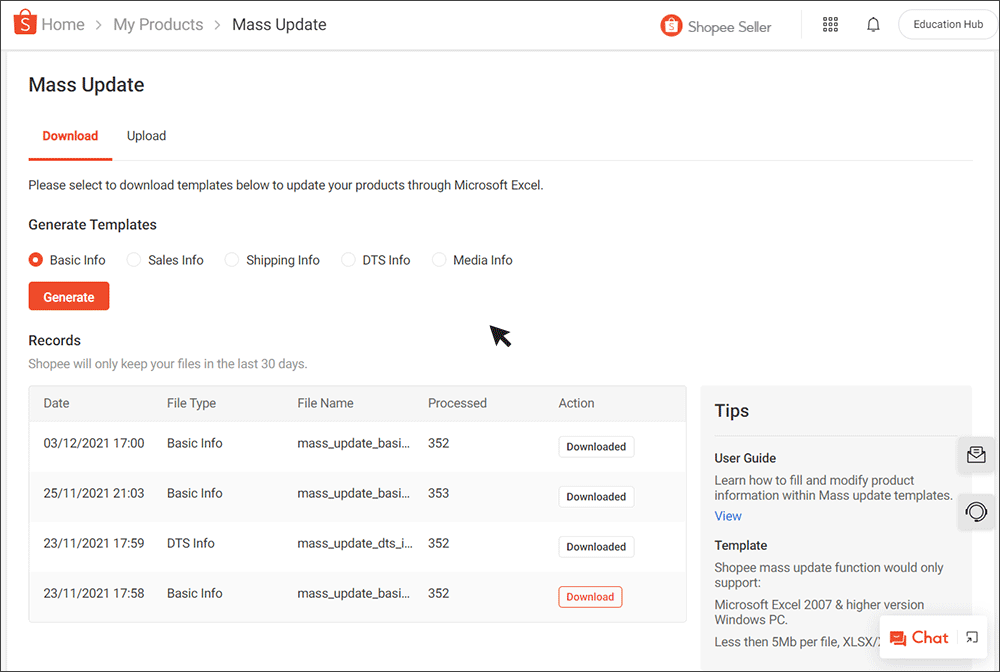The width and height of the screenshot is (1000, 672).
Task: Open the feedback mail icon on the right edge
Action: coord(976,455)
